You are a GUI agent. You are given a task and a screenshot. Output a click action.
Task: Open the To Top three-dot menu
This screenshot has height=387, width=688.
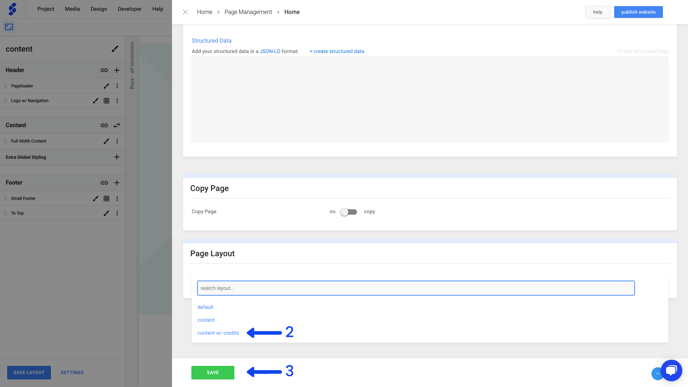pos(117,213)
